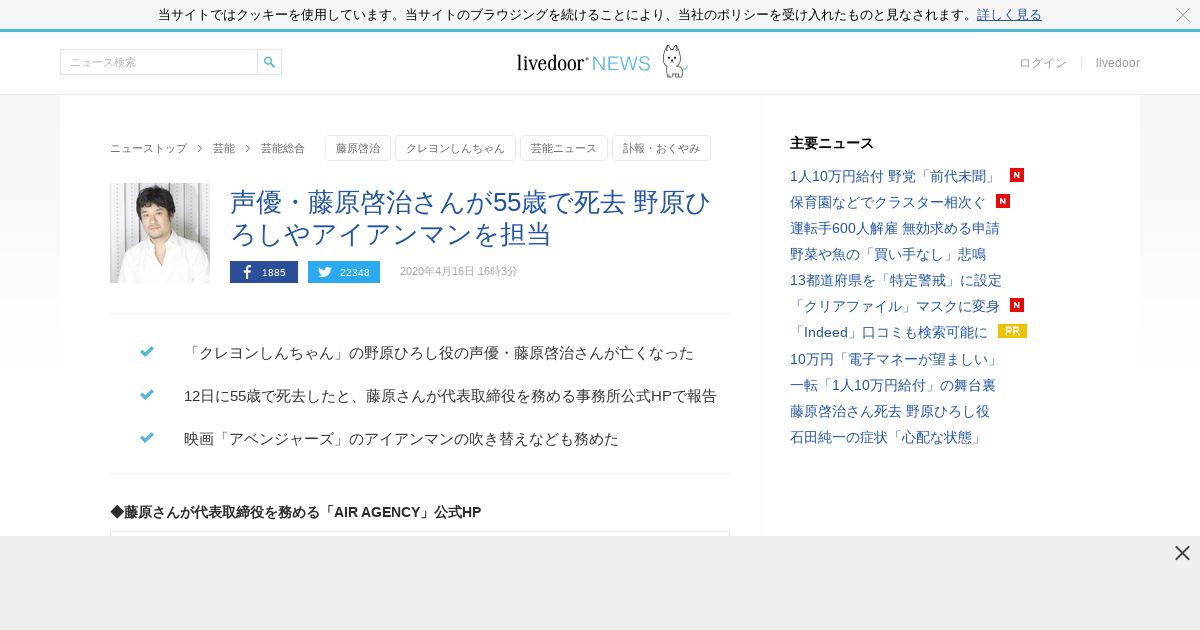The image size is (1200, 630).
Task: Click summary line about 野原ひろし役の声優
Action: coord(439,353)
